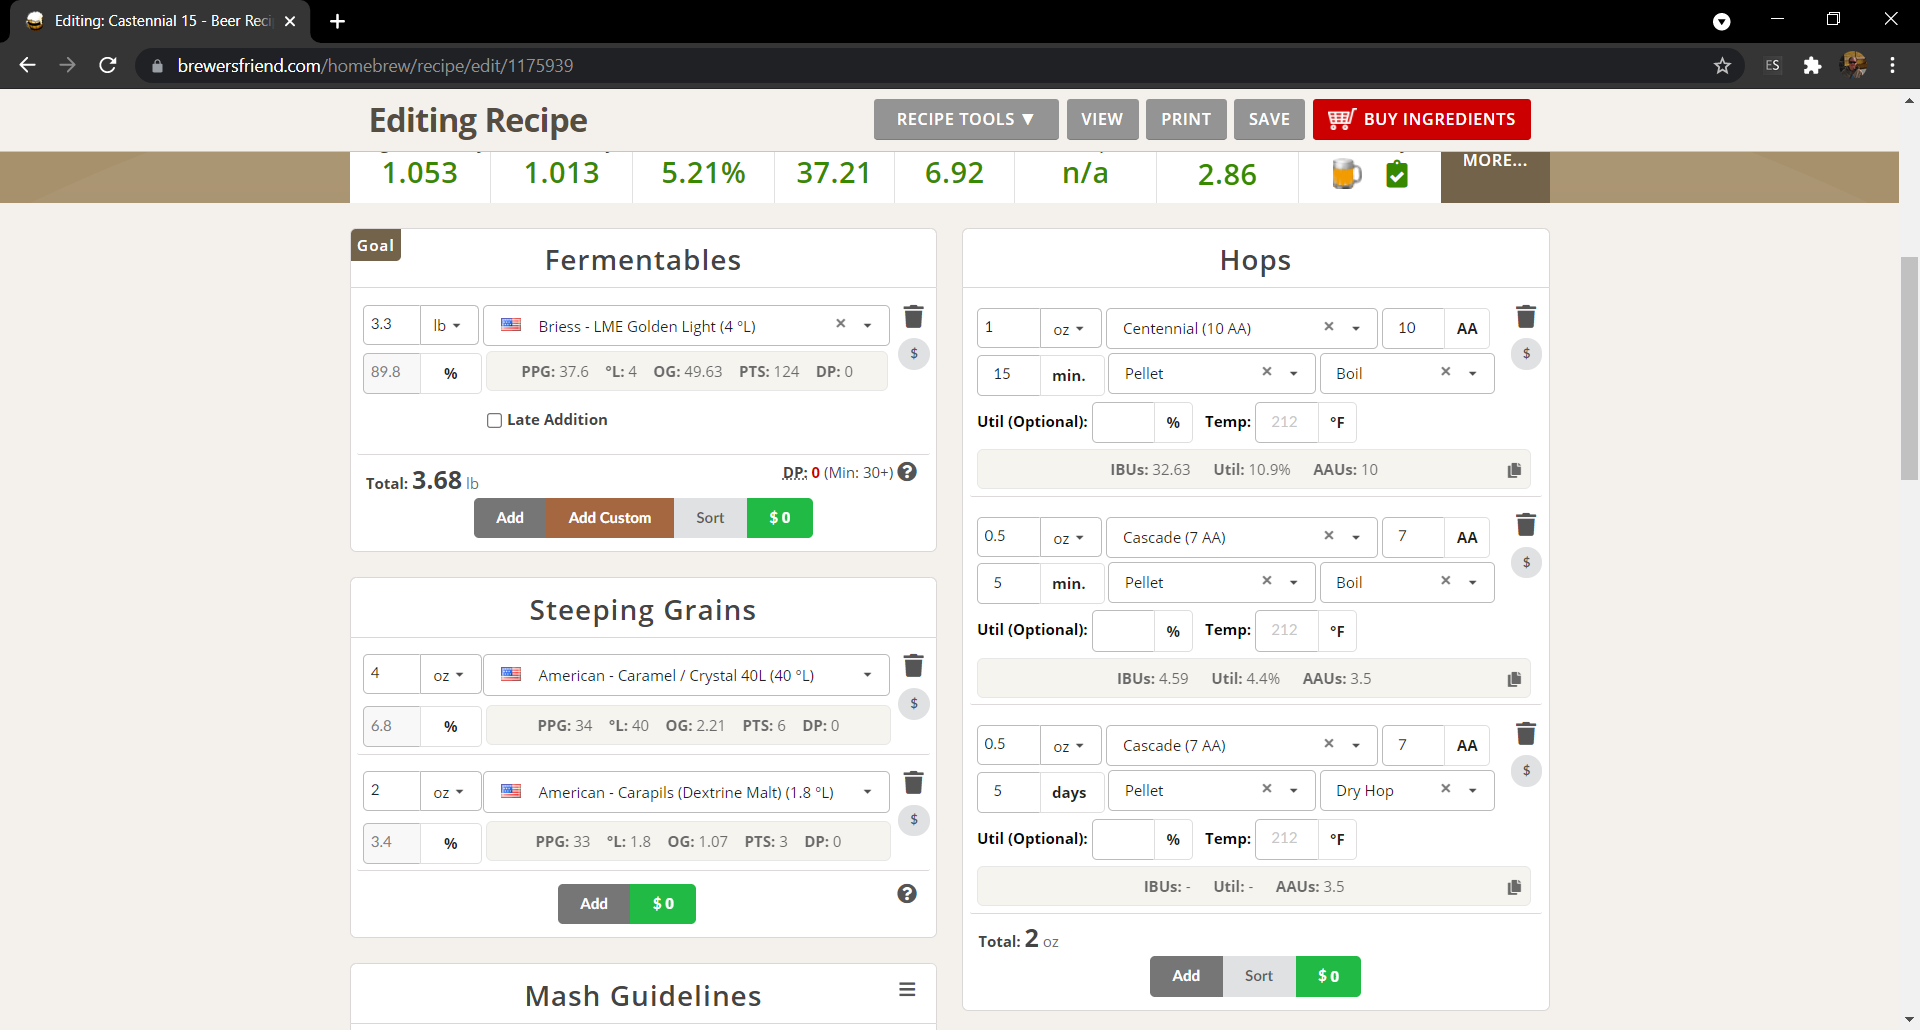
Task: Delete the Briess LME Golden Light fermentable
Action: point(913,317)
